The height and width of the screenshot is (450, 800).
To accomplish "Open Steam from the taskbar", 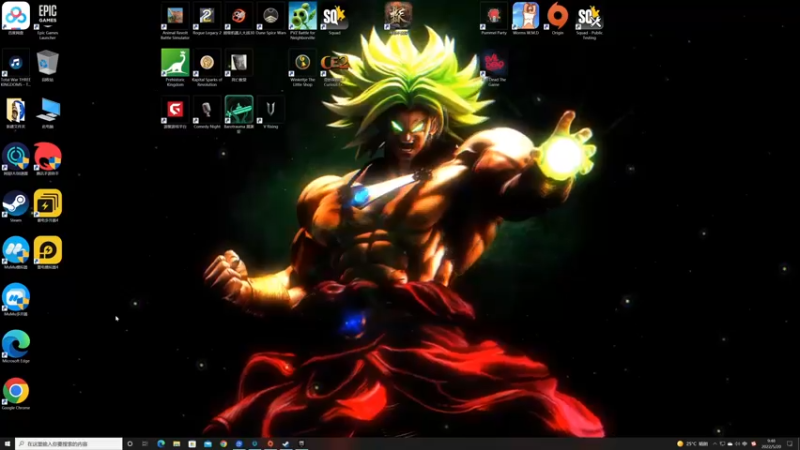I will click(286, 444).
